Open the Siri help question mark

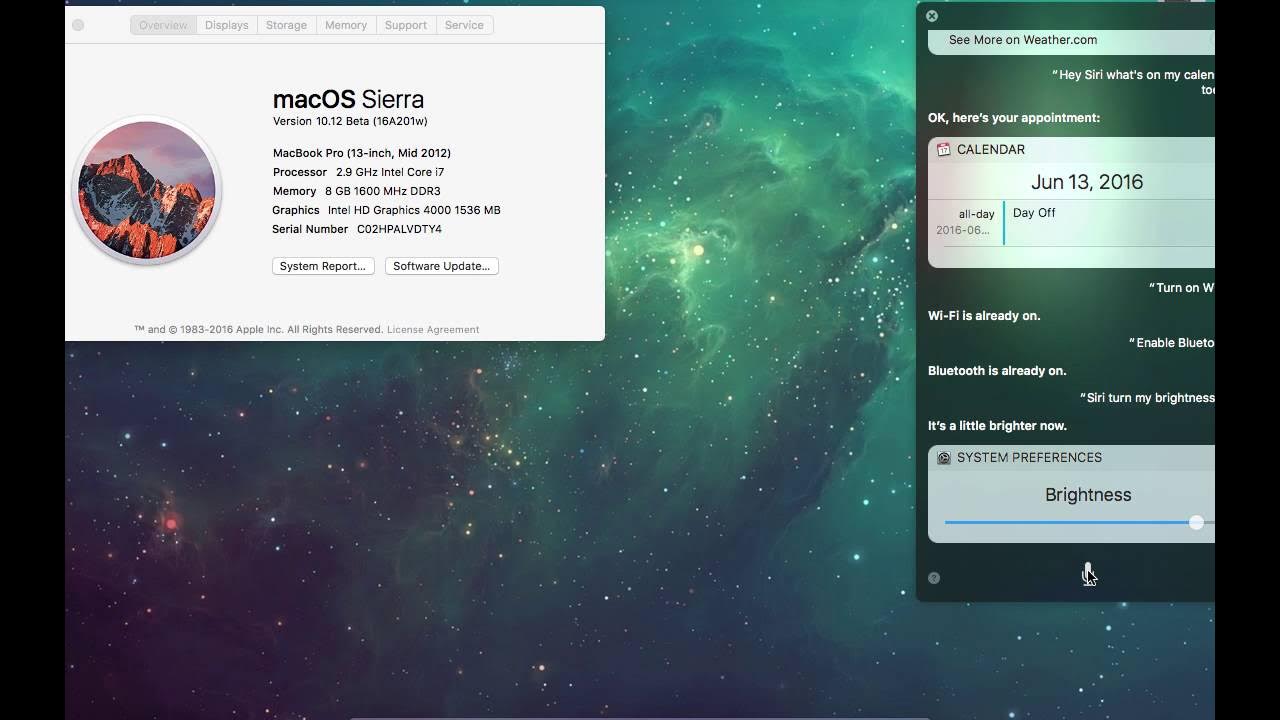coord(933,578)
